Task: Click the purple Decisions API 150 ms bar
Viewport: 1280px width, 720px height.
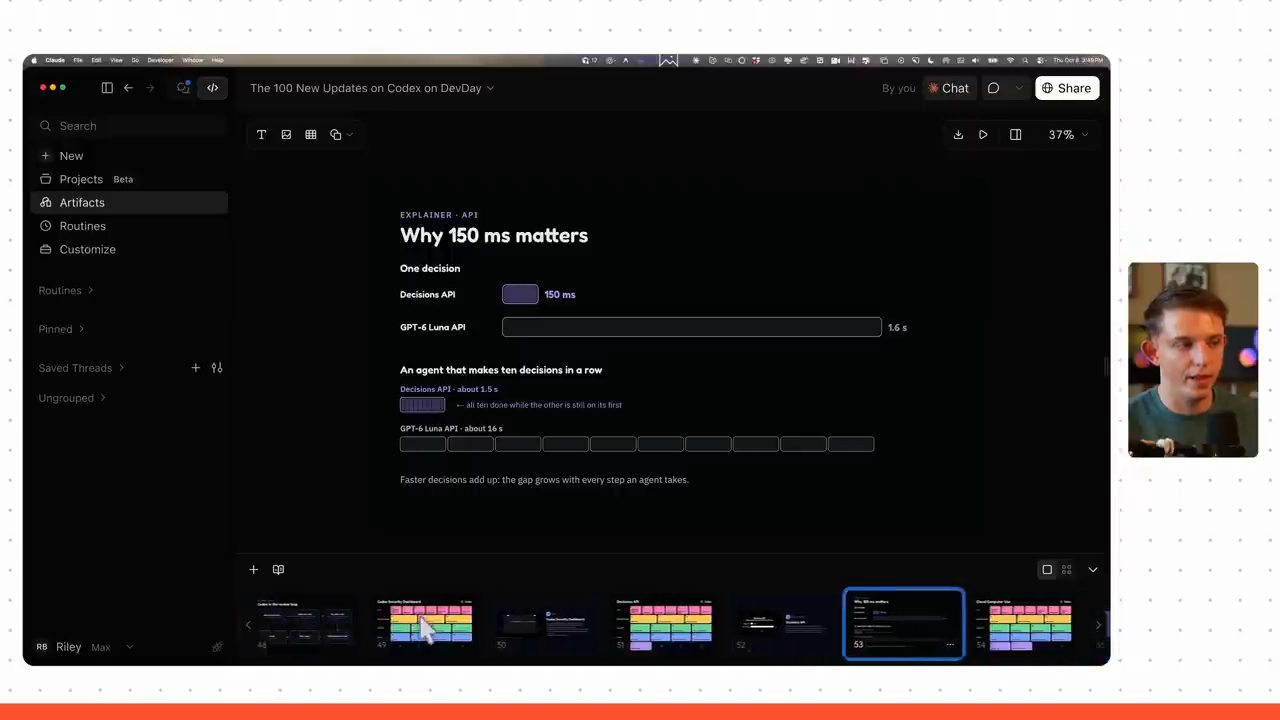Action: coord(520,294)
